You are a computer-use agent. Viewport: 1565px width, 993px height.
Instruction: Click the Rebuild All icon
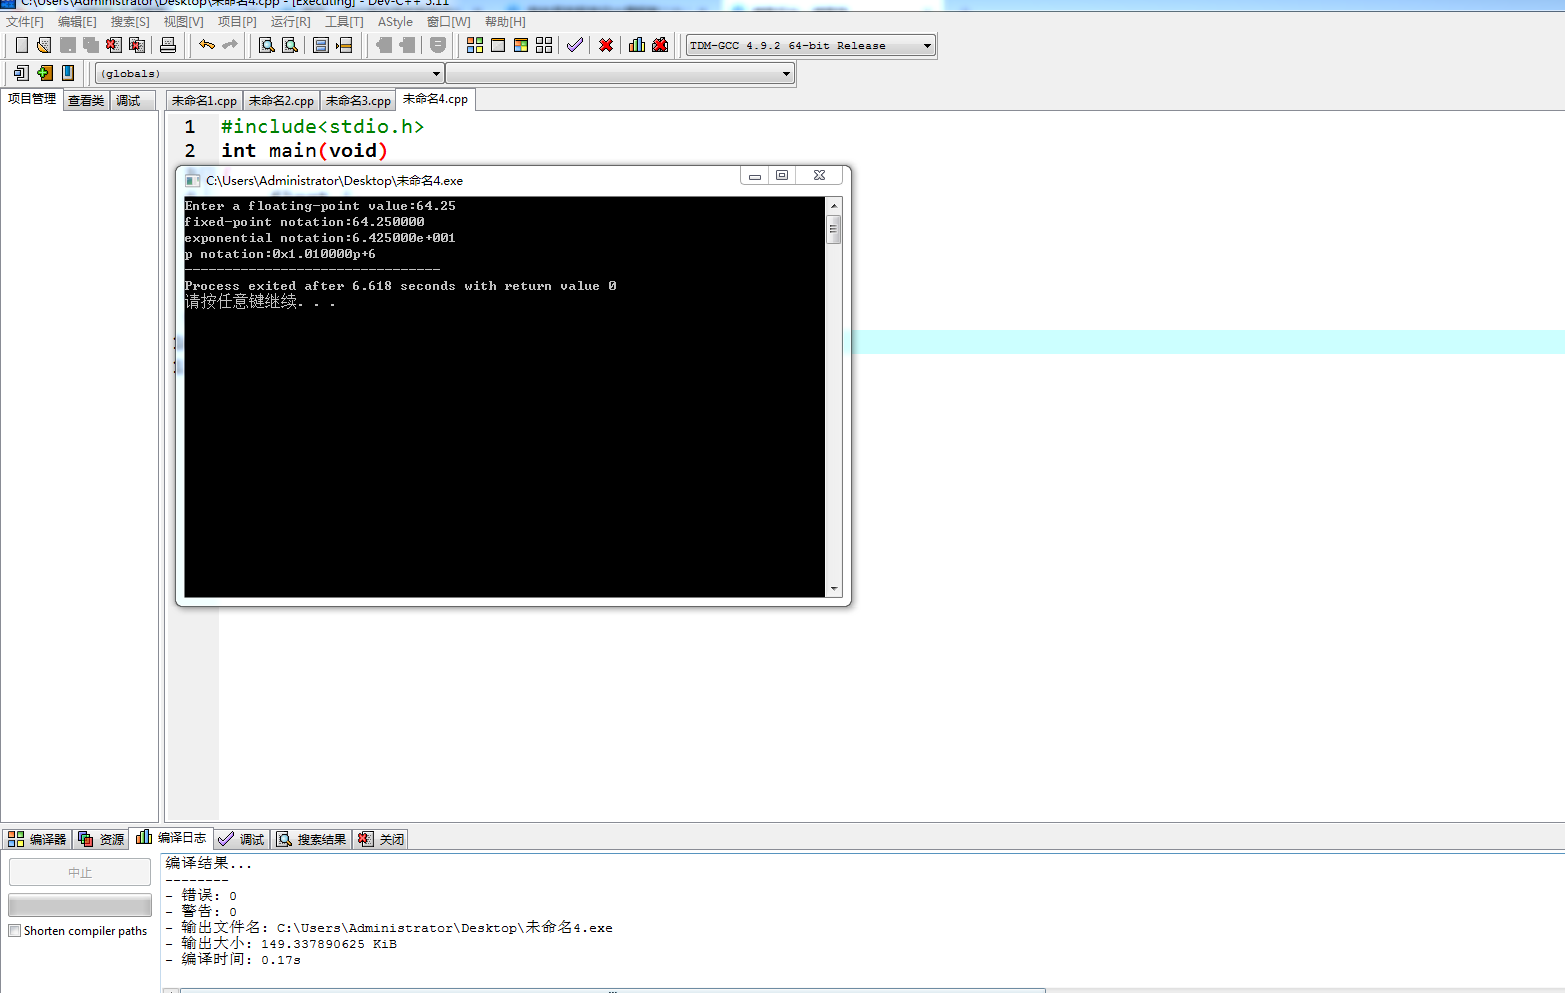(544, 45)
